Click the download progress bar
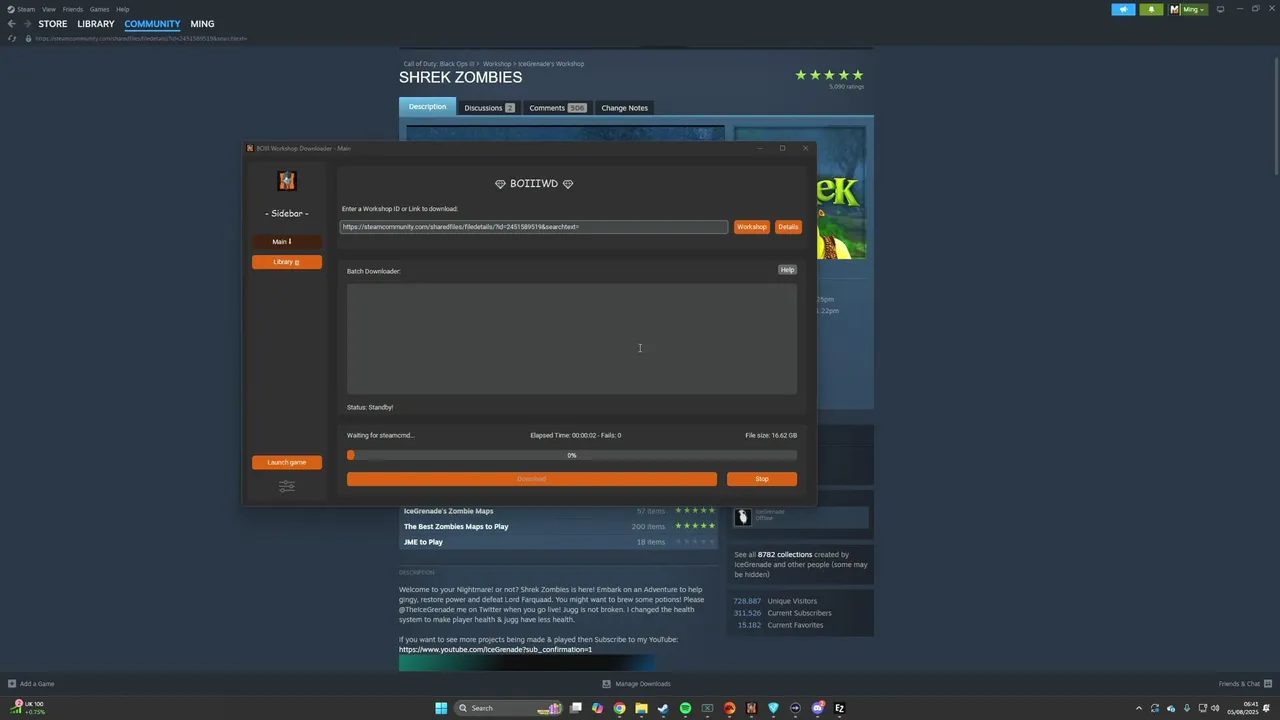Image resolution: width=1280 pixels, height=720 pixels. pos(572,455)
